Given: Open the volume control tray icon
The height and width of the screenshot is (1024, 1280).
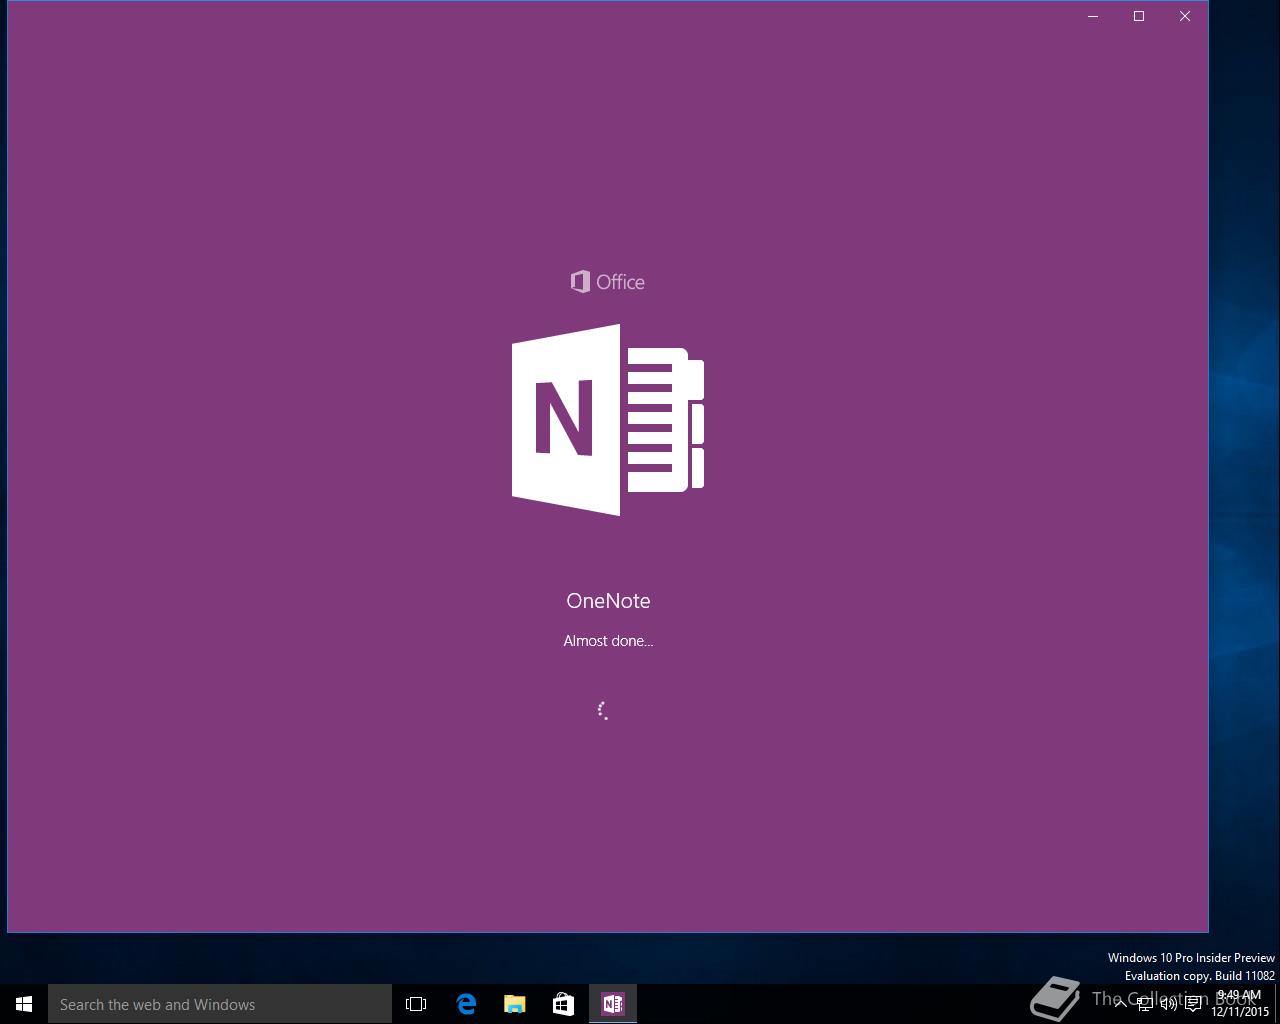Looking at the screenshot, I should (x=1169, y=1004).
